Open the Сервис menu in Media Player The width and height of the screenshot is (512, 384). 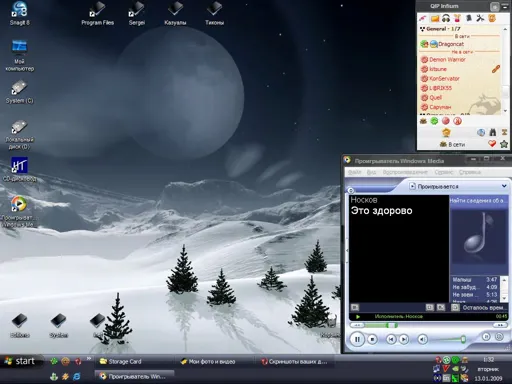444,172
